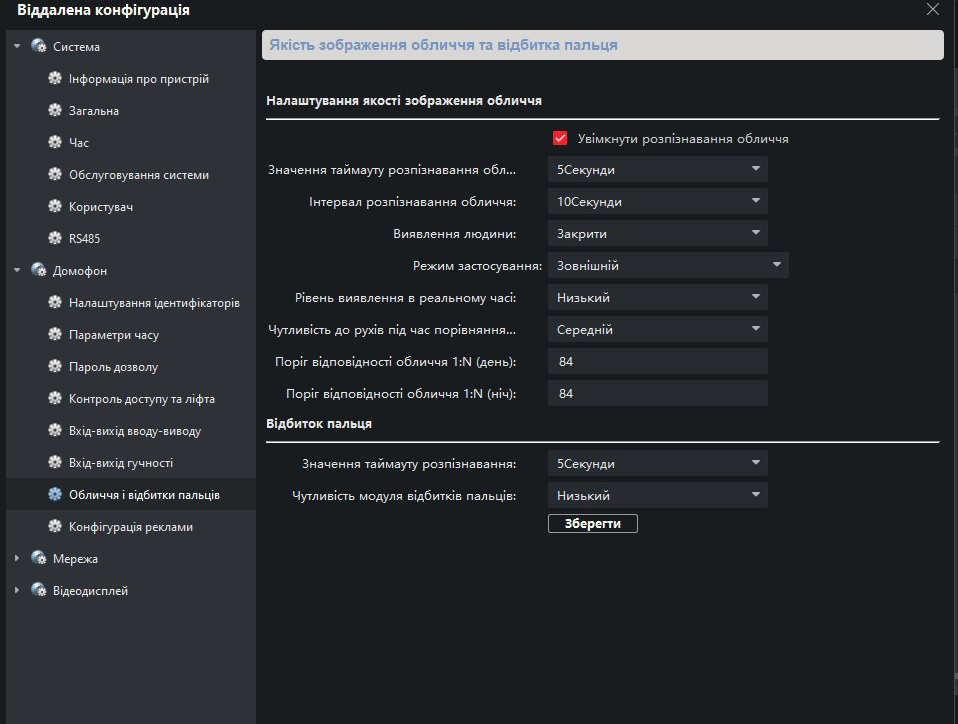
Task: Collapse the Система tree section
Action: [16, 47]
